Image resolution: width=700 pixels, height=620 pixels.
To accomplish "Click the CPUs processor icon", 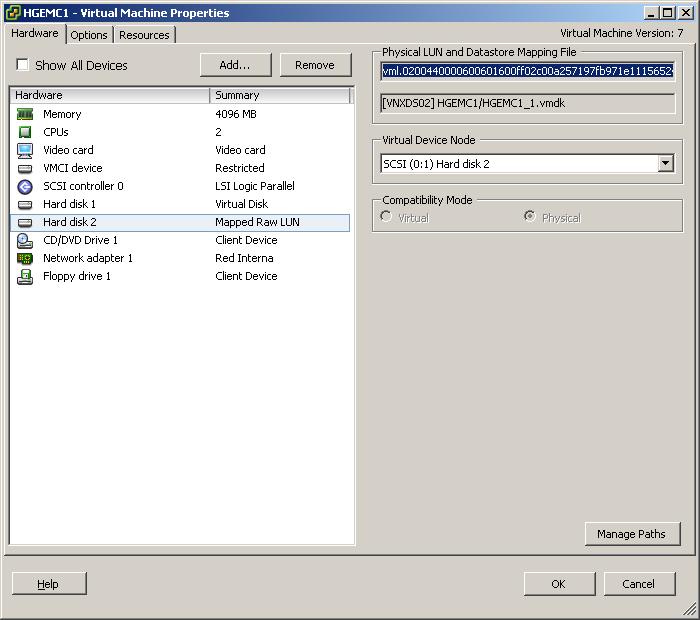I will 25,132.
